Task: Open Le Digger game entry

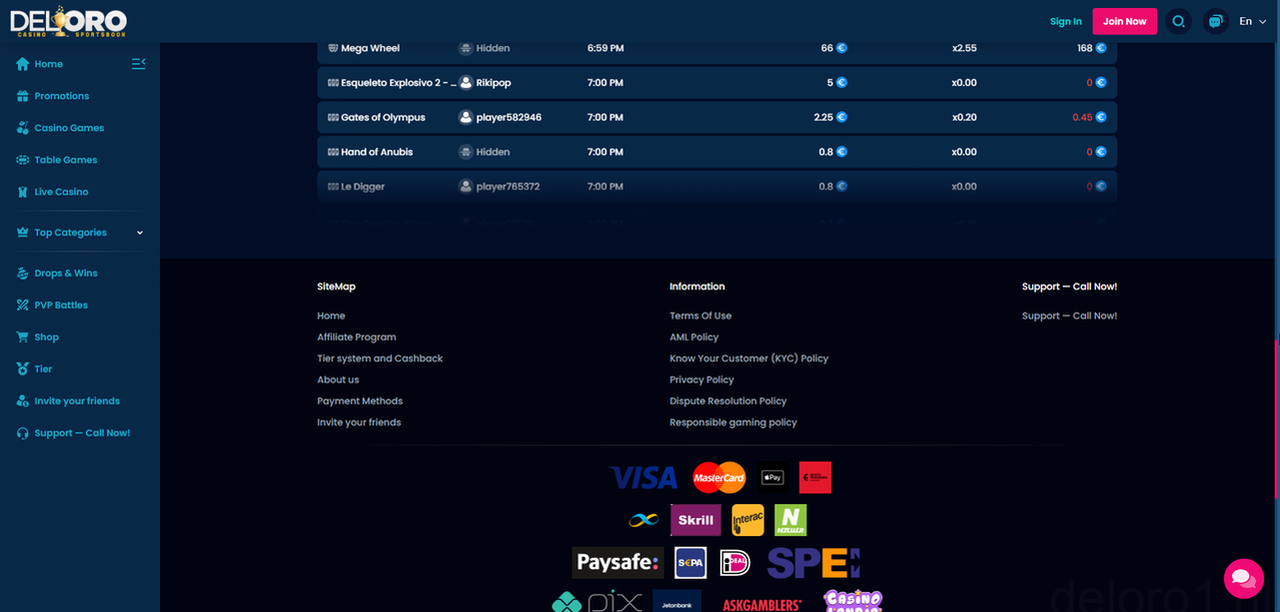Action: [717, 186]
